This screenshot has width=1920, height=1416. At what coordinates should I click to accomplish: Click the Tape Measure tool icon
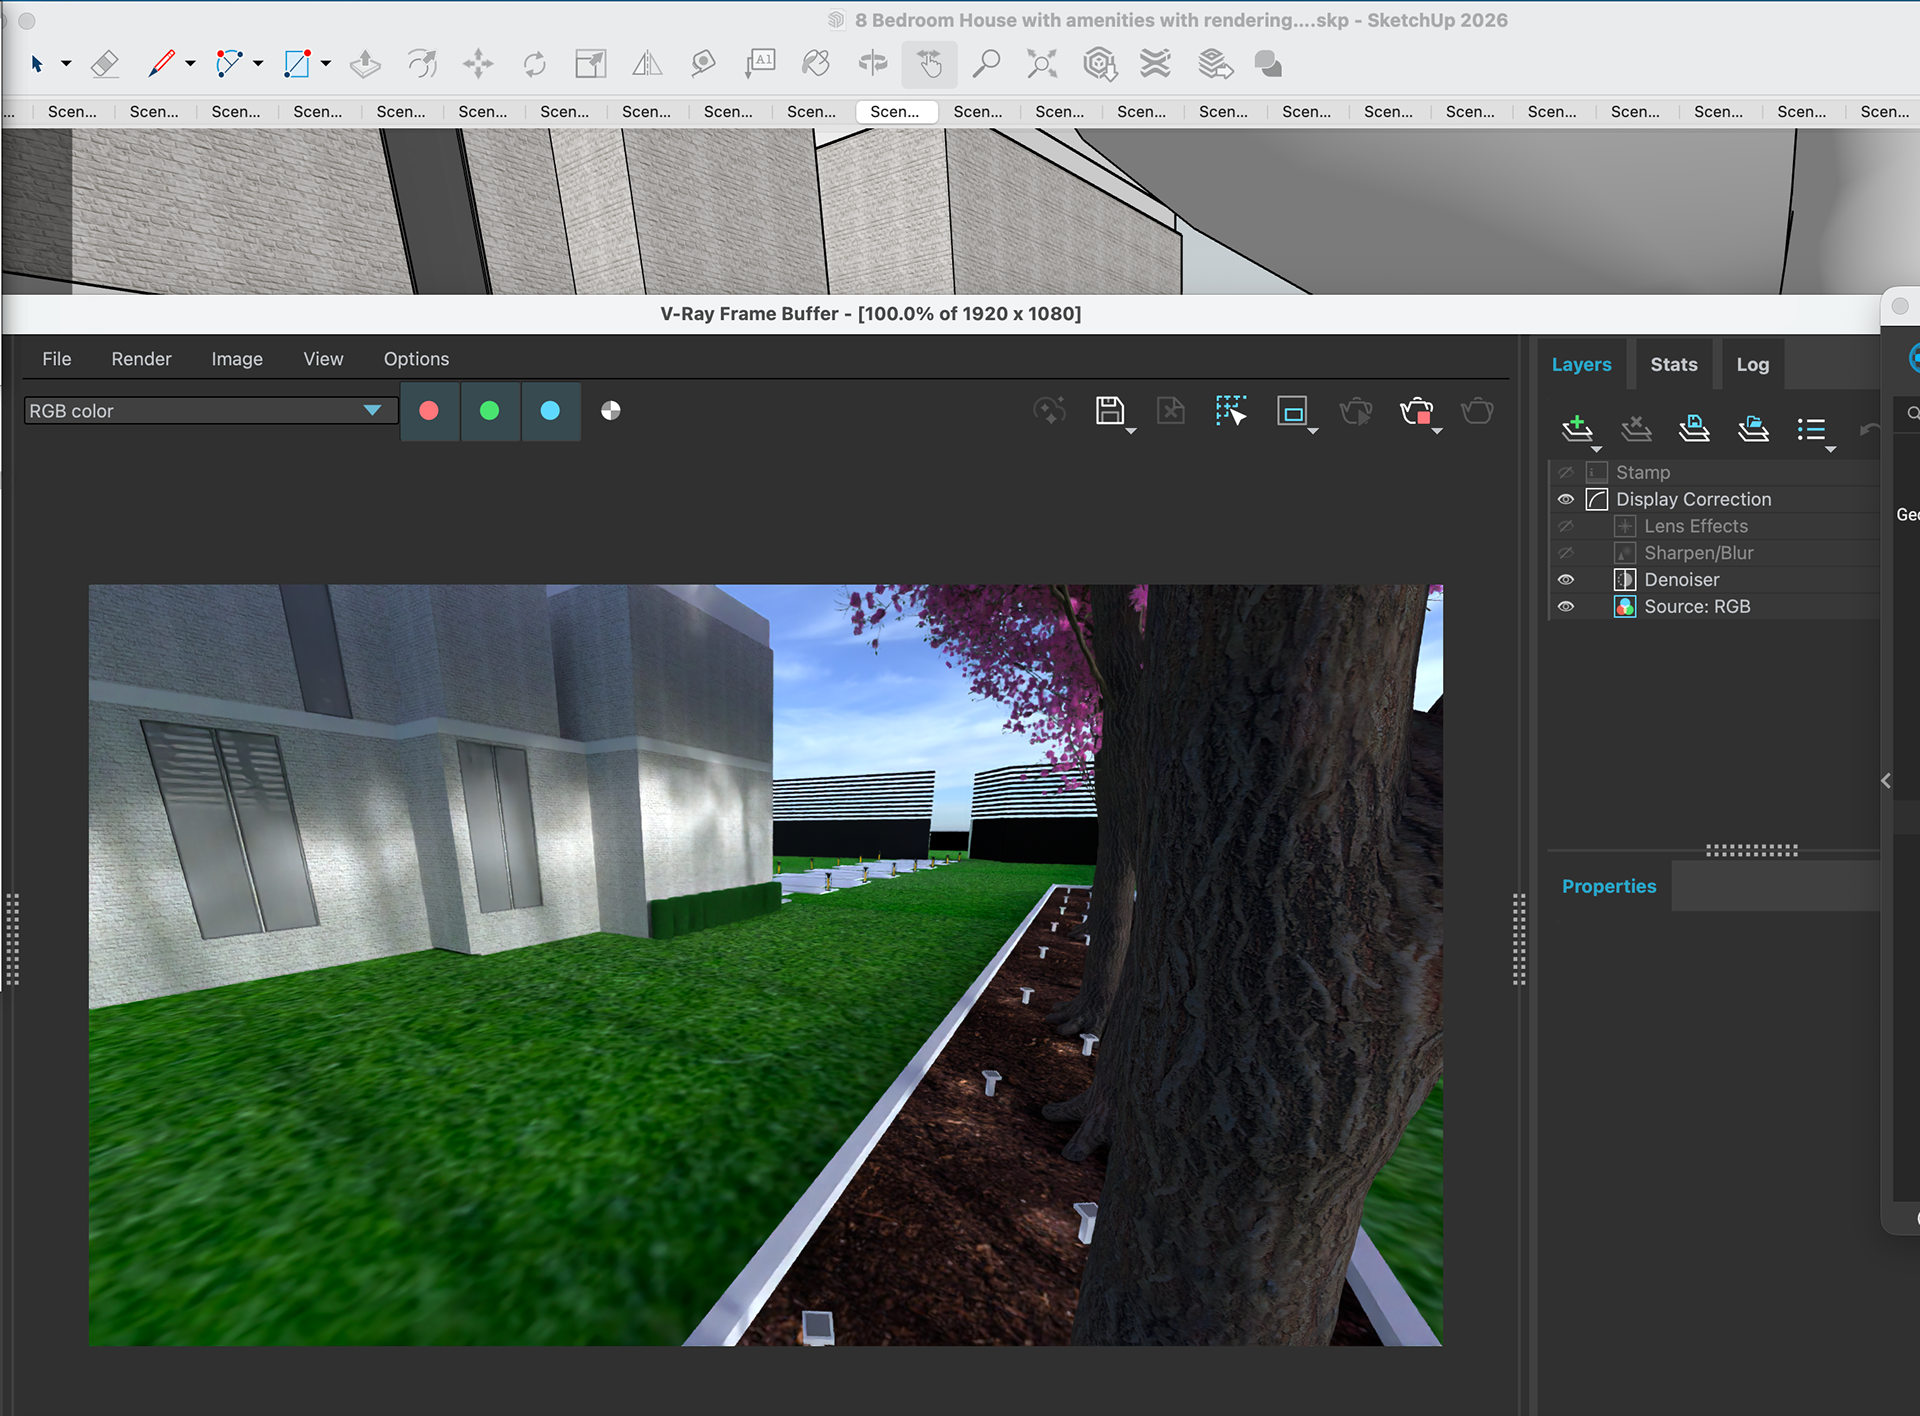703,65
